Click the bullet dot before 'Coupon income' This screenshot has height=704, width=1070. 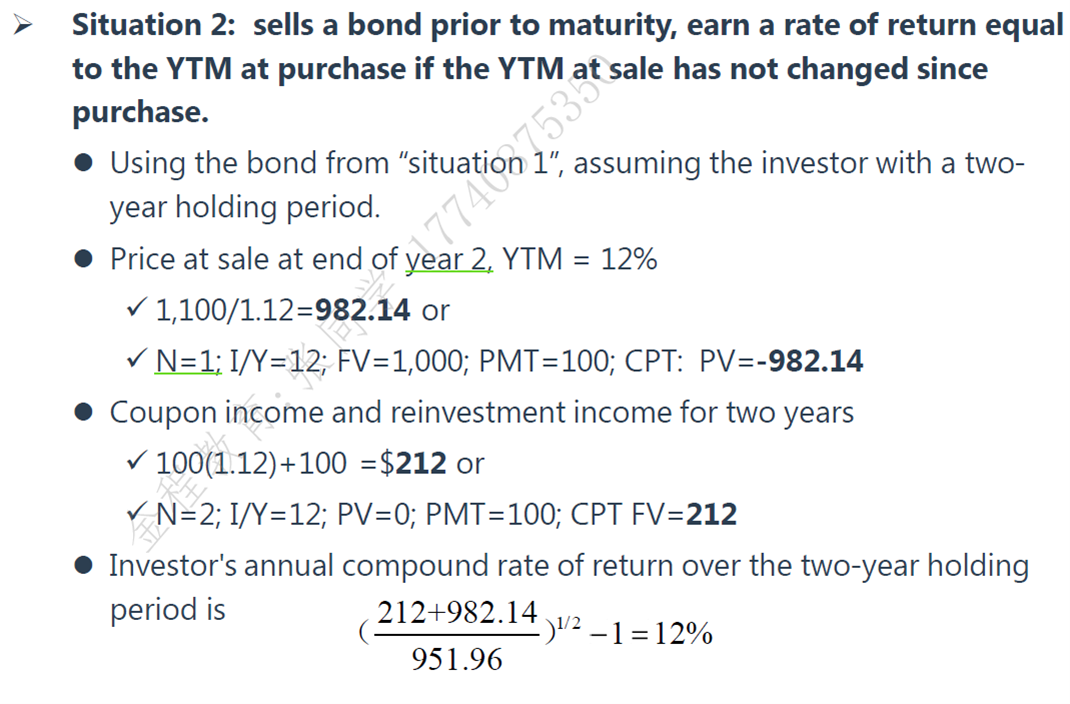coord(84,413)
